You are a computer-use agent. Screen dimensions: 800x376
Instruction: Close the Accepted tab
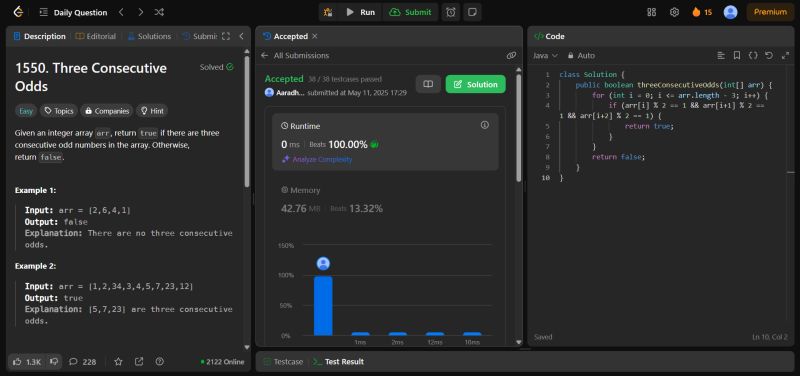(x=315, y=36)
